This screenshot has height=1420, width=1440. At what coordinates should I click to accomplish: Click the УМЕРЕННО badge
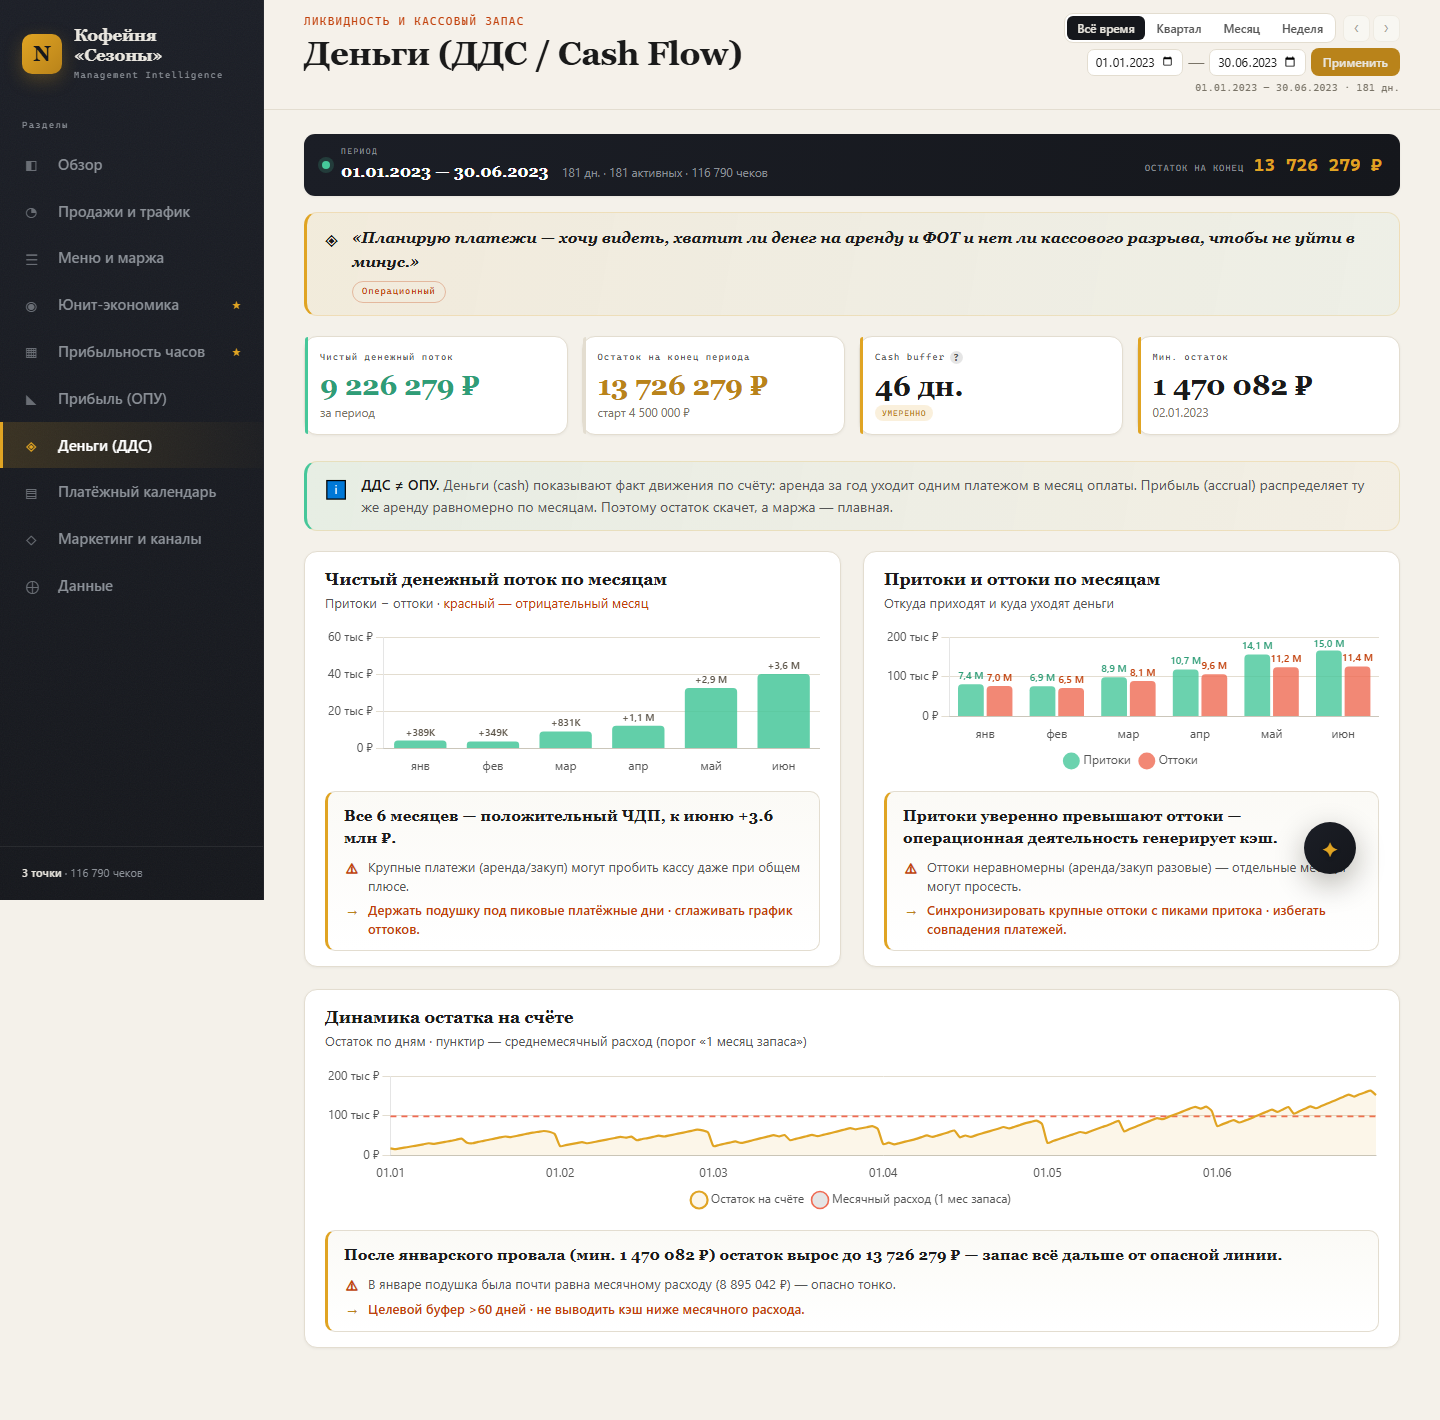click(x=904, y=413)
